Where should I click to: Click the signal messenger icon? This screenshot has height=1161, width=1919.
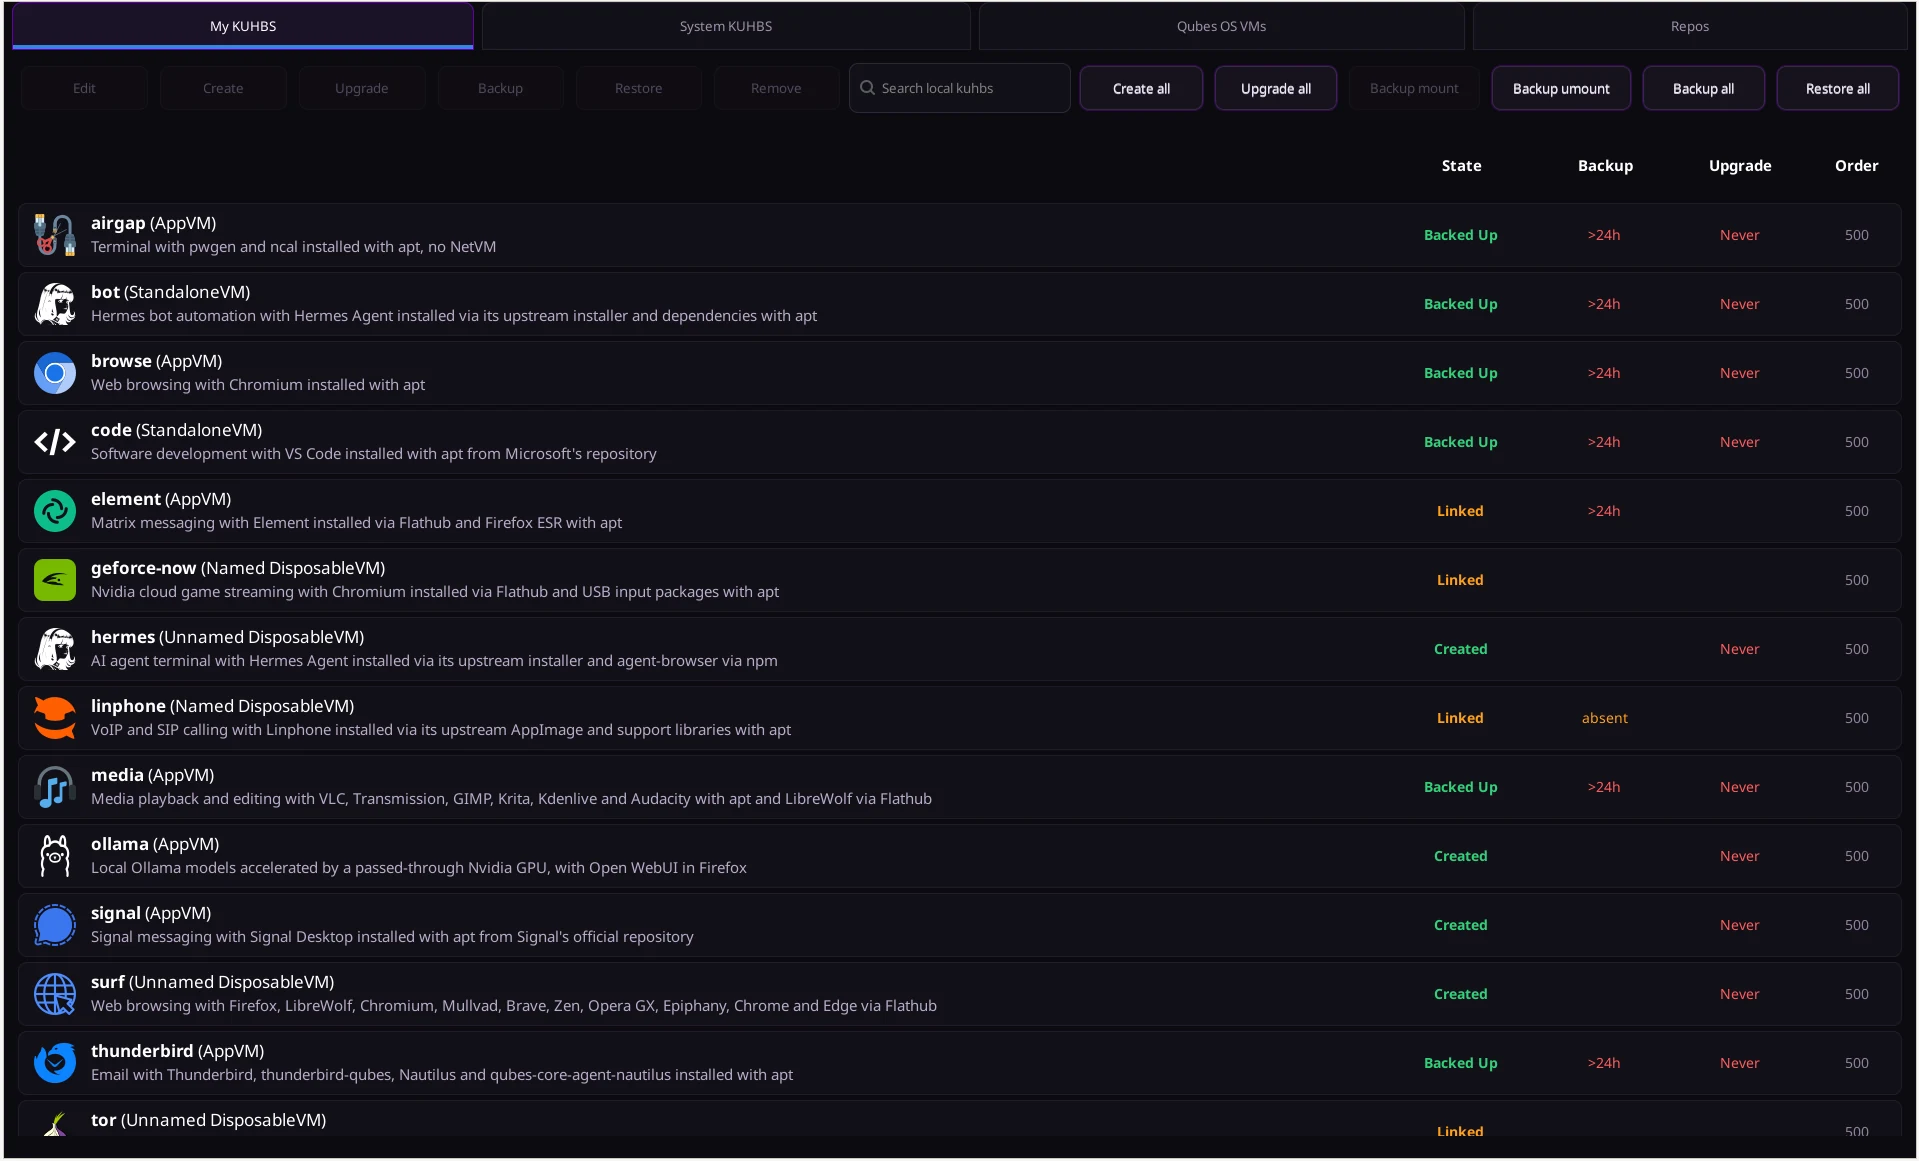(55, 925)
